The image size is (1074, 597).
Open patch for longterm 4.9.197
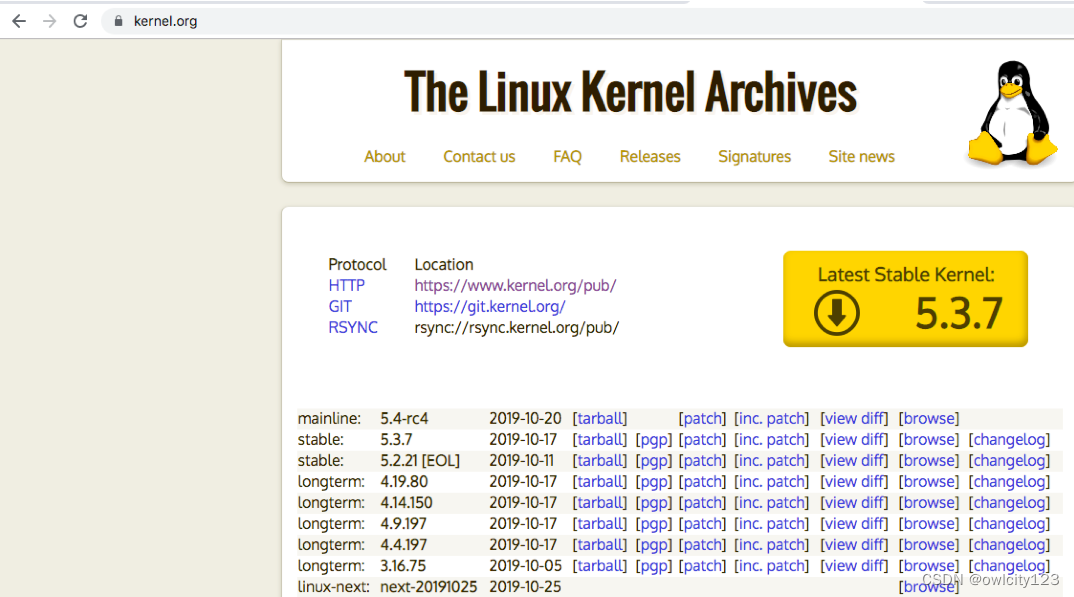[x=702, y=524]
